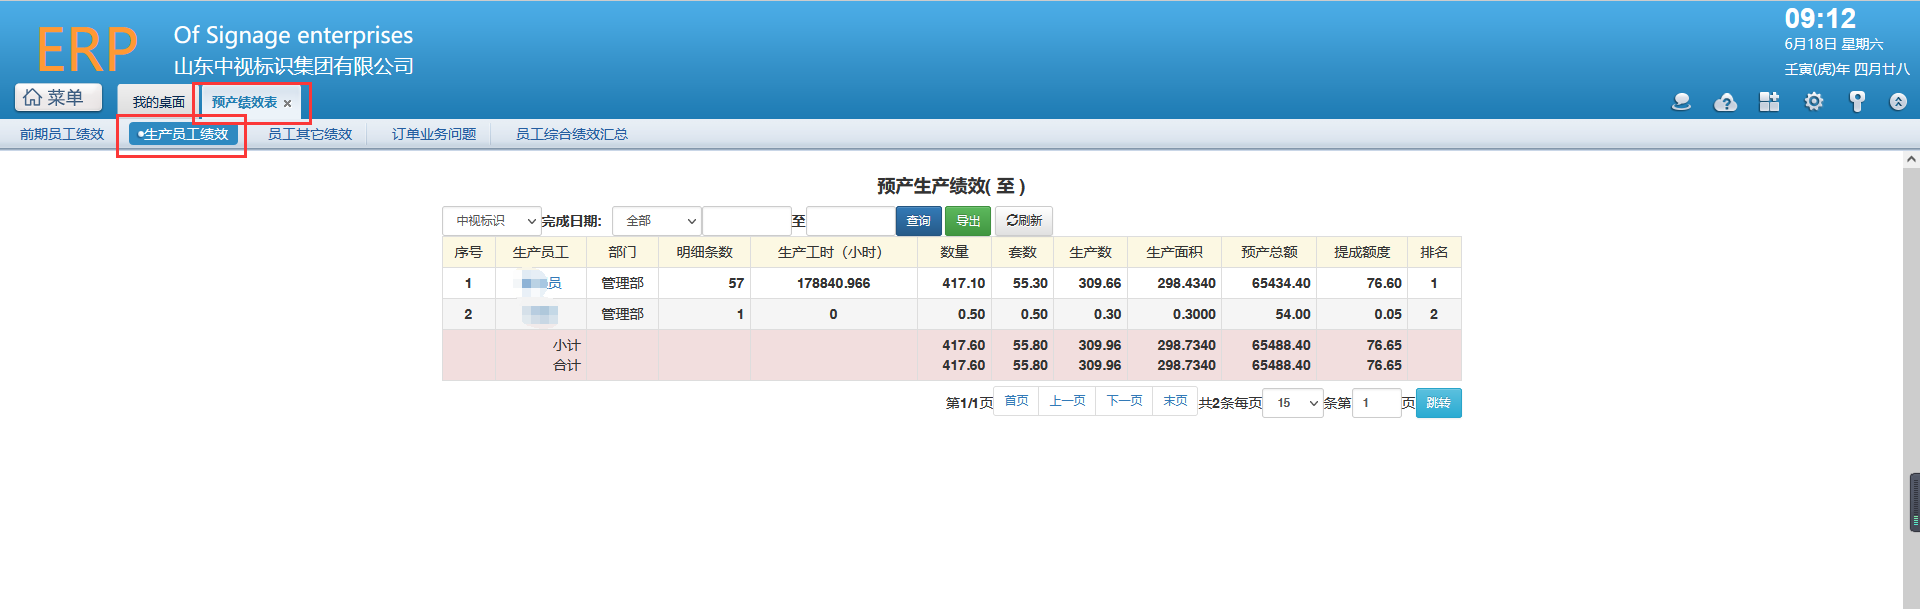Open the cloud help icon
1920x609 pixels.
tap(1725, 101)
